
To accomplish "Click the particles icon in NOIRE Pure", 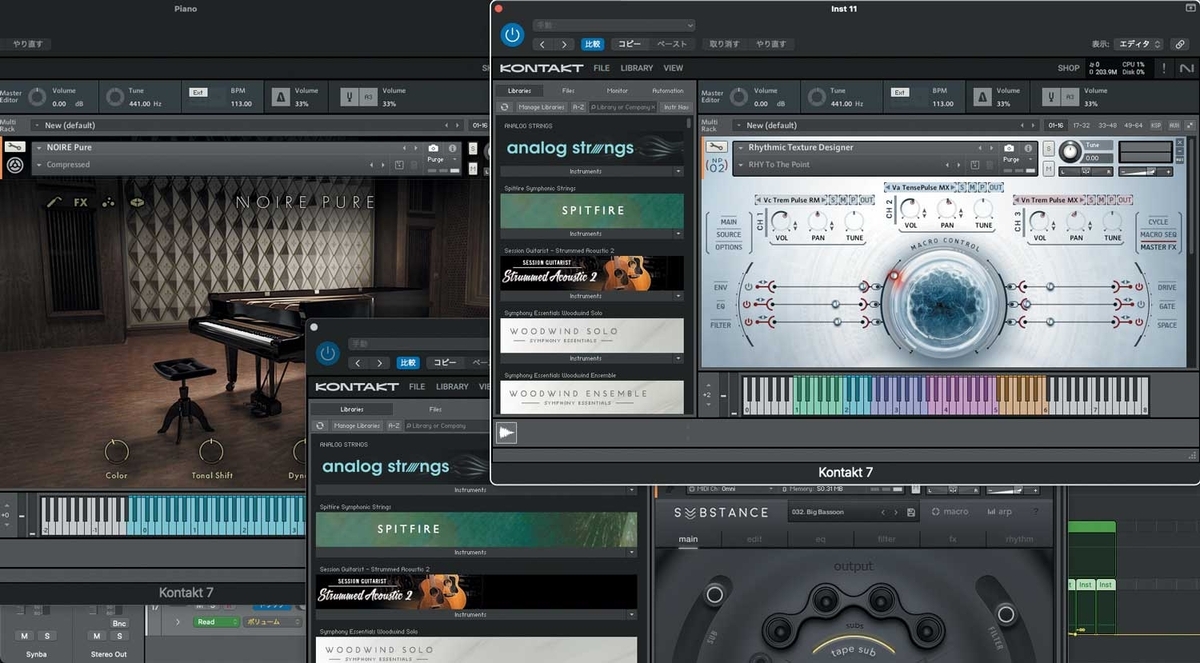I will pos(107,202).
